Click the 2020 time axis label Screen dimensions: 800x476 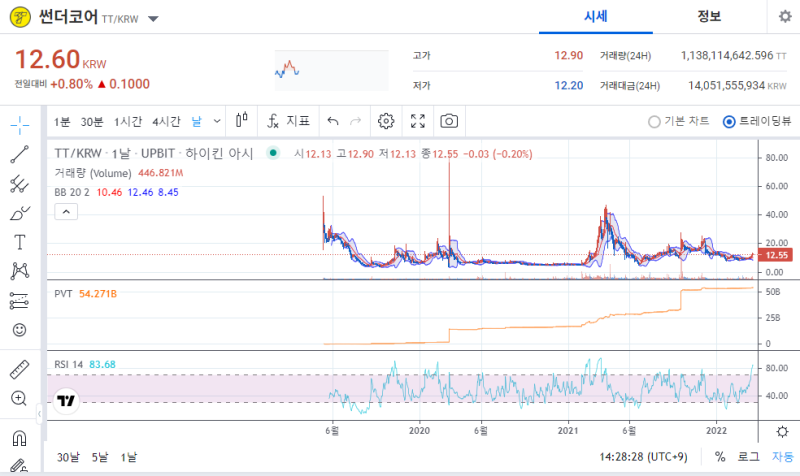pos(419,431)
